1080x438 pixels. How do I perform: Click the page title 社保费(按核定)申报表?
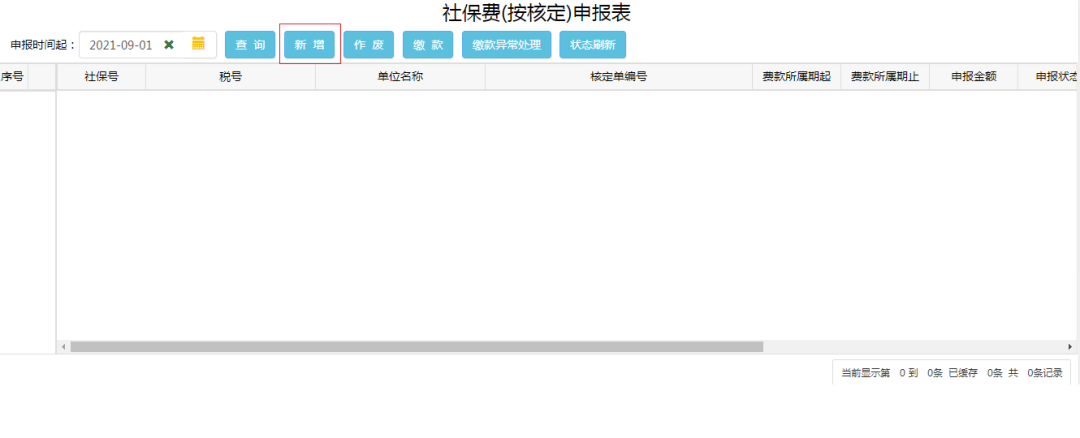tap(537, 12)
